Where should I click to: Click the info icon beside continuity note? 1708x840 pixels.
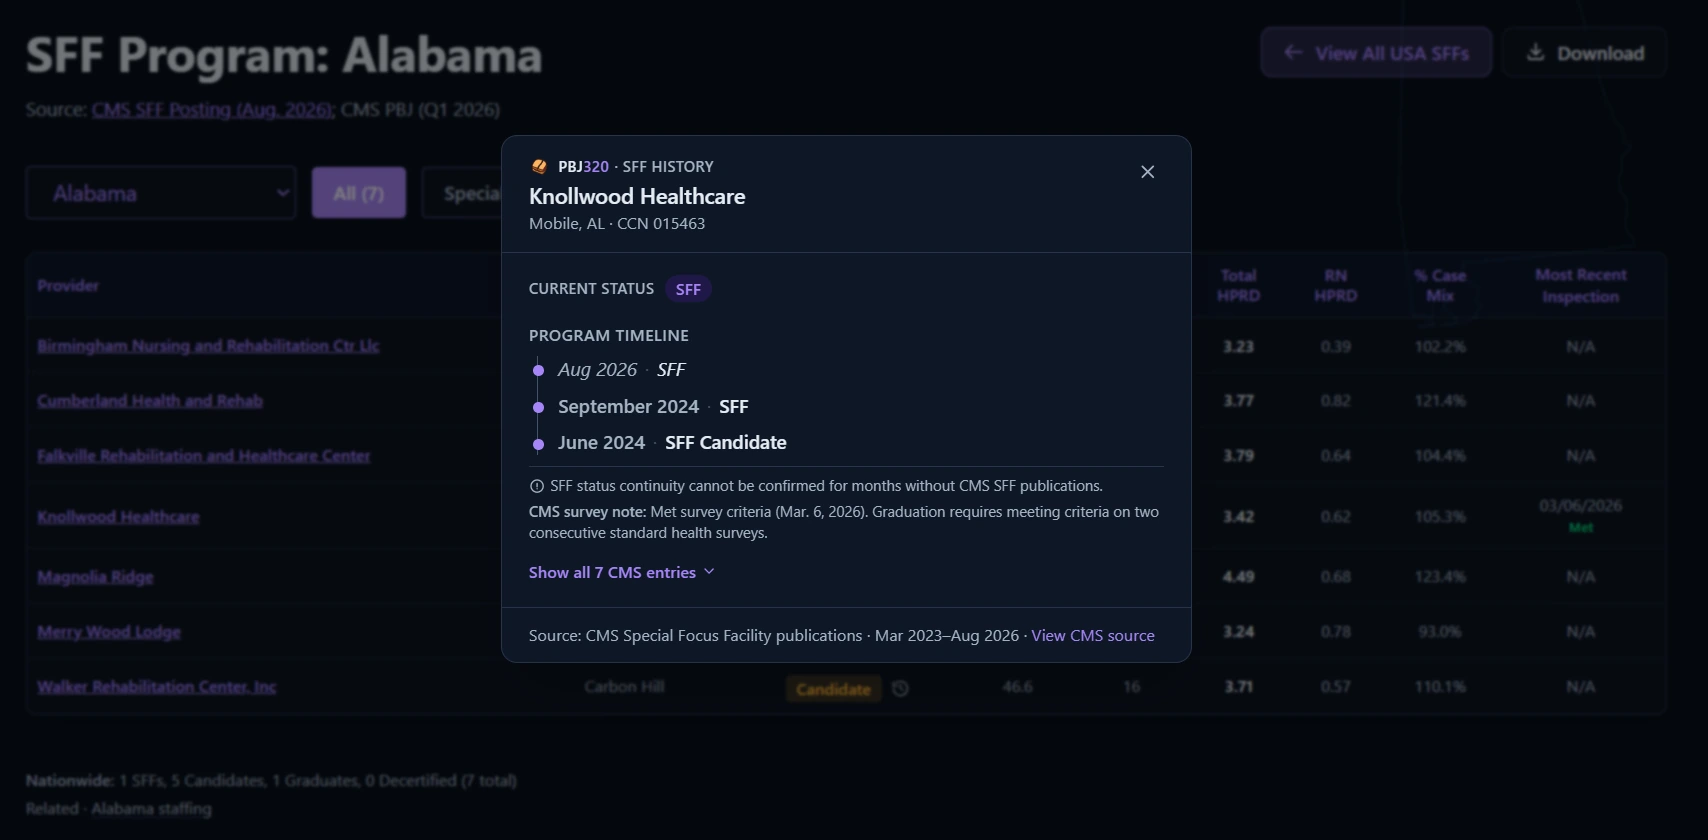537,486
